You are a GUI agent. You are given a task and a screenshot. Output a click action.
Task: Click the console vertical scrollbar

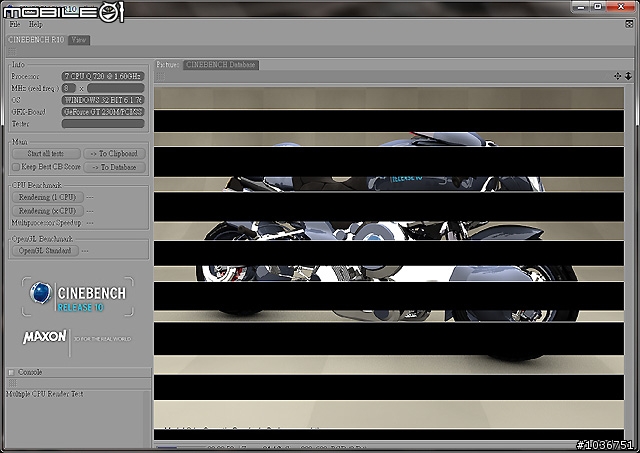tap(147, 419)
